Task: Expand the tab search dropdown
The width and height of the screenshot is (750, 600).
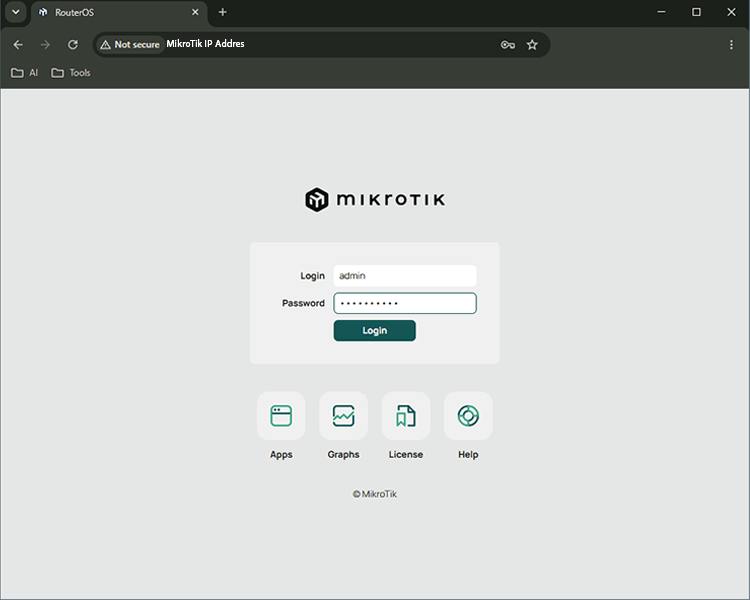Action: point(16,12)
